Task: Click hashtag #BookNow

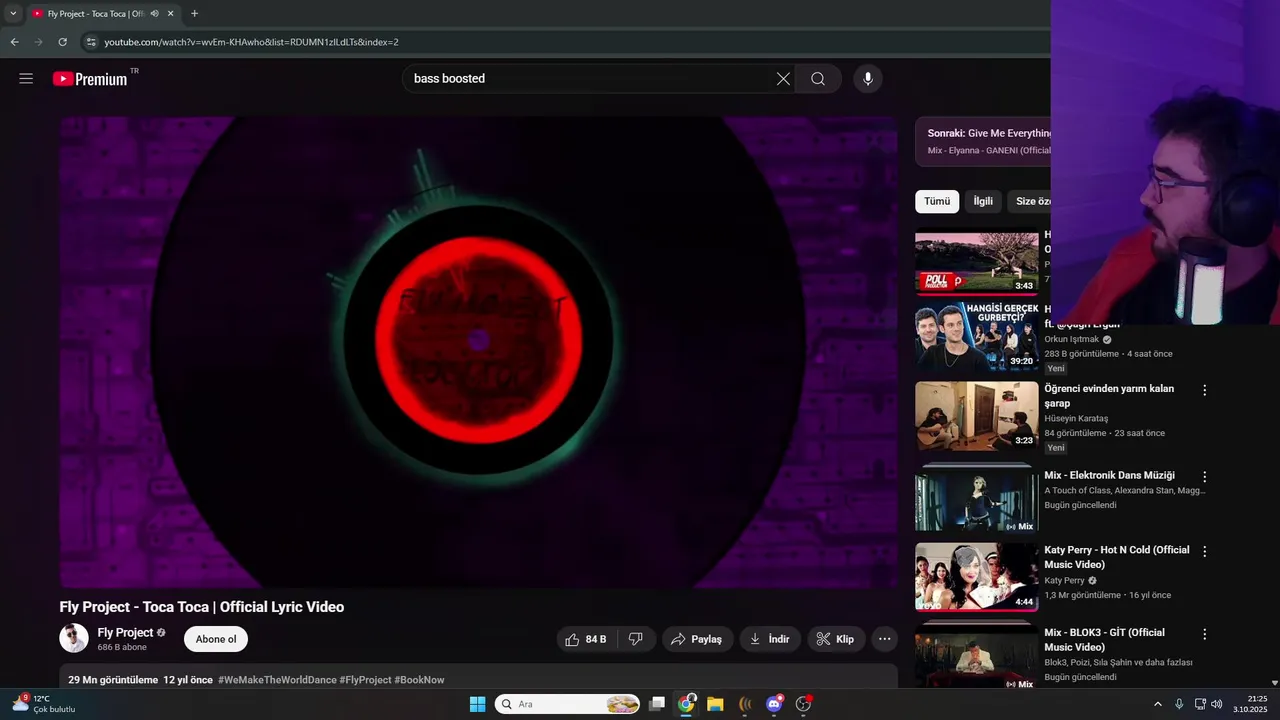Action: pyautogui.click(x=419, y=680)
